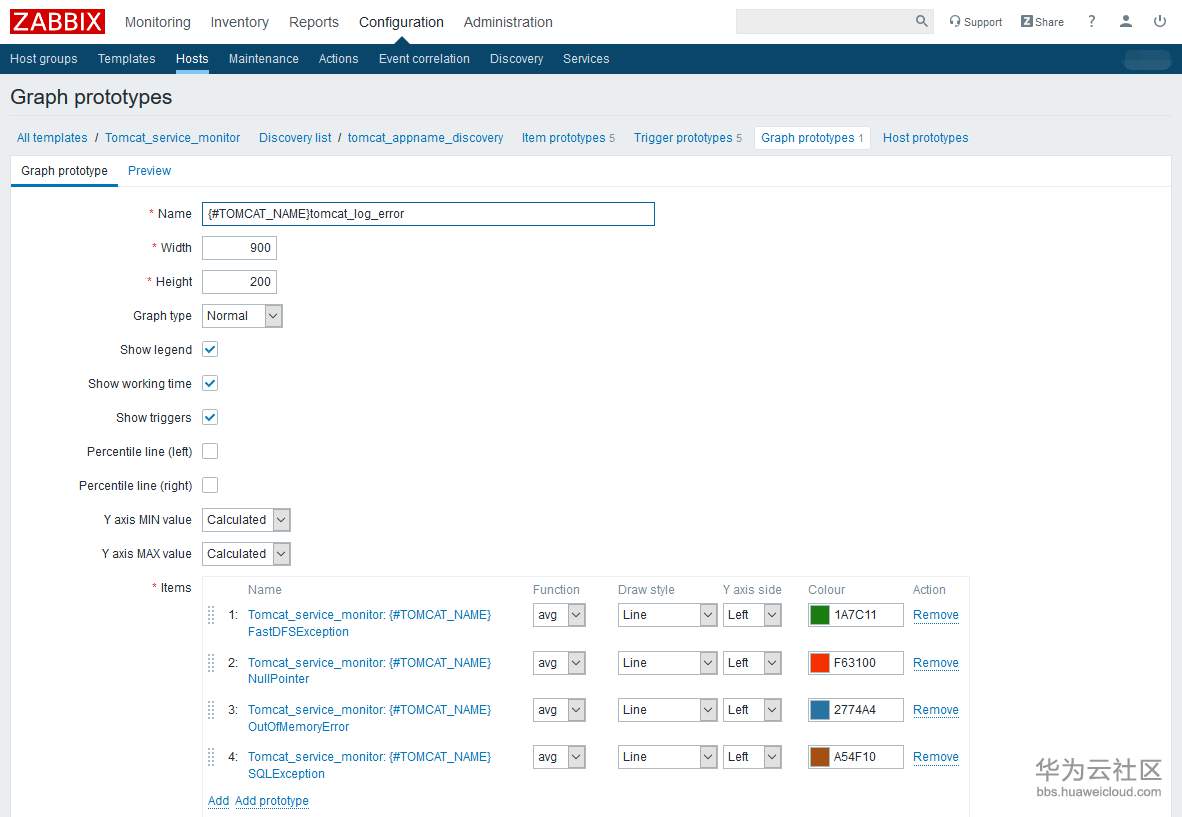Go to Templates submenu
The width and height of the screenshot is (1182, 817).
126,59
